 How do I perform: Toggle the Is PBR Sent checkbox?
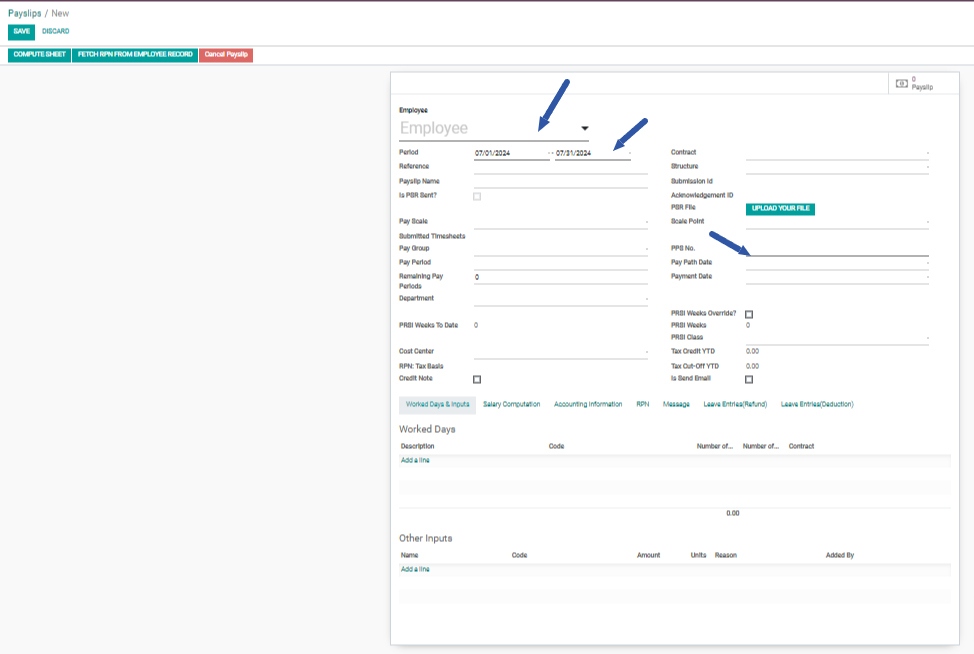point(477,196)
